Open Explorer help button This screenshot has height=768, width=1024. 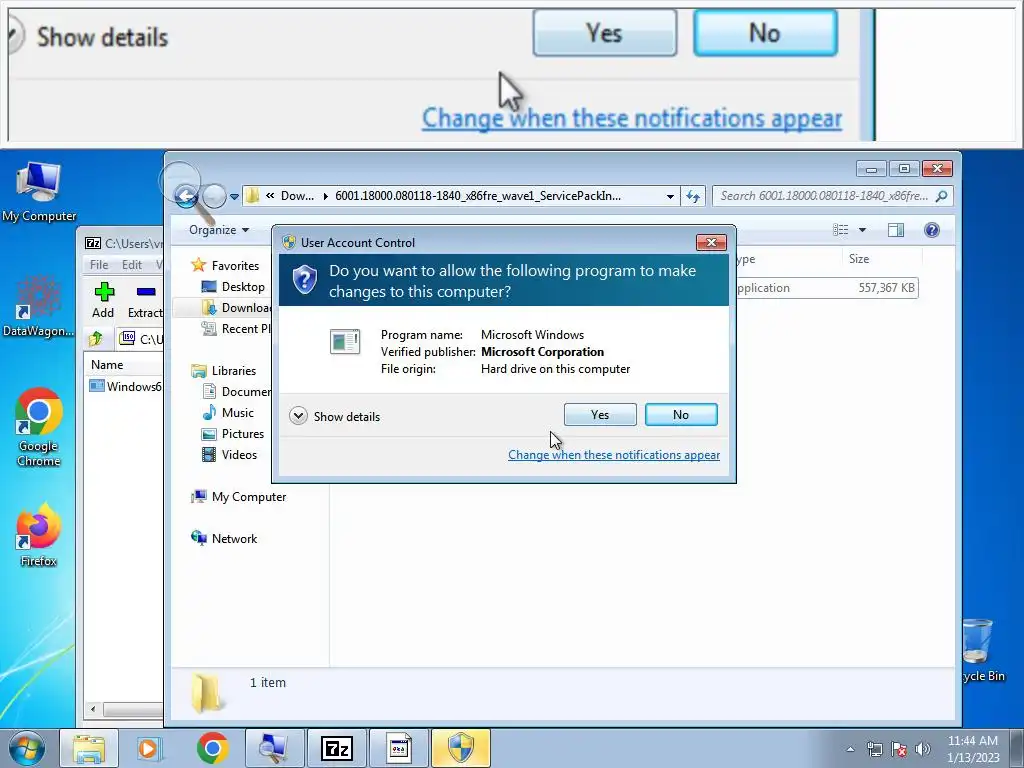click(x=932, y=230)
